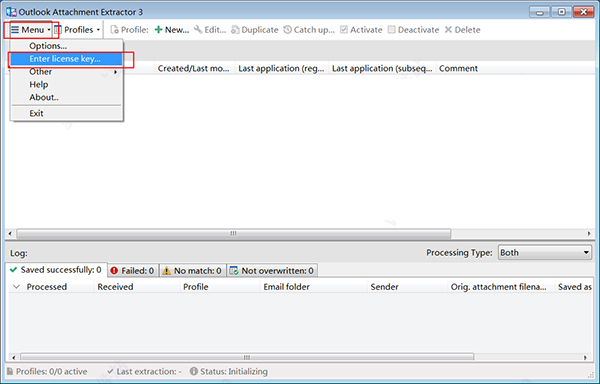
Task: Switch to the Failed: 0 tab
Action: [x=132, y=271]
